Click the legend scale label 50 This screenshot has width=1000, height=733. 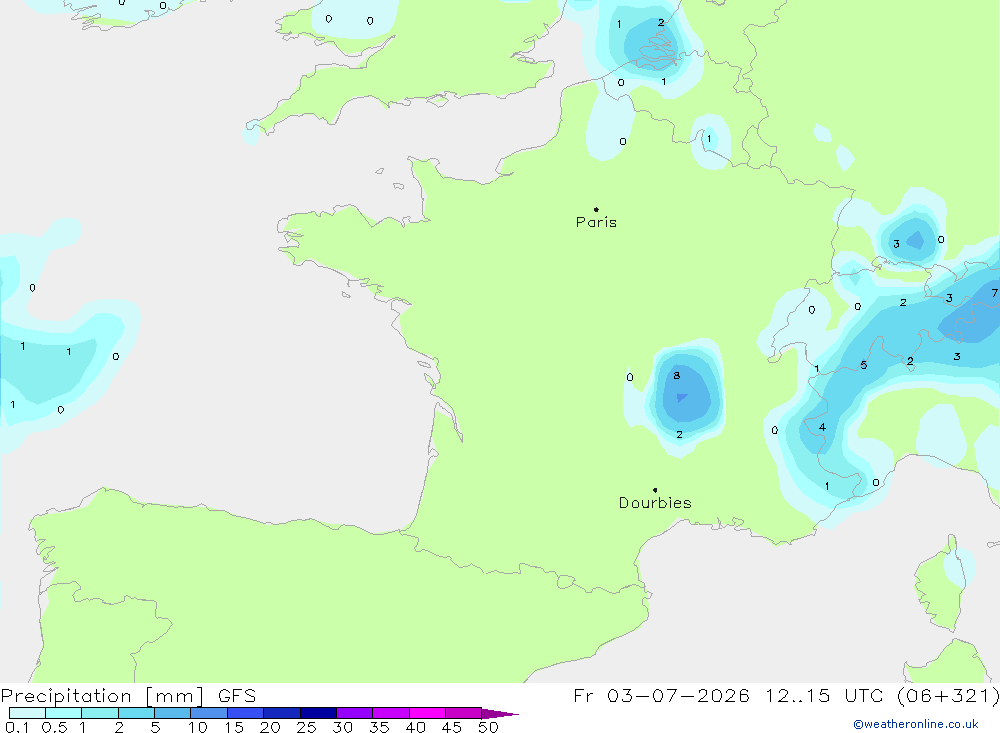pyautogui.click(x=488, y=727)
